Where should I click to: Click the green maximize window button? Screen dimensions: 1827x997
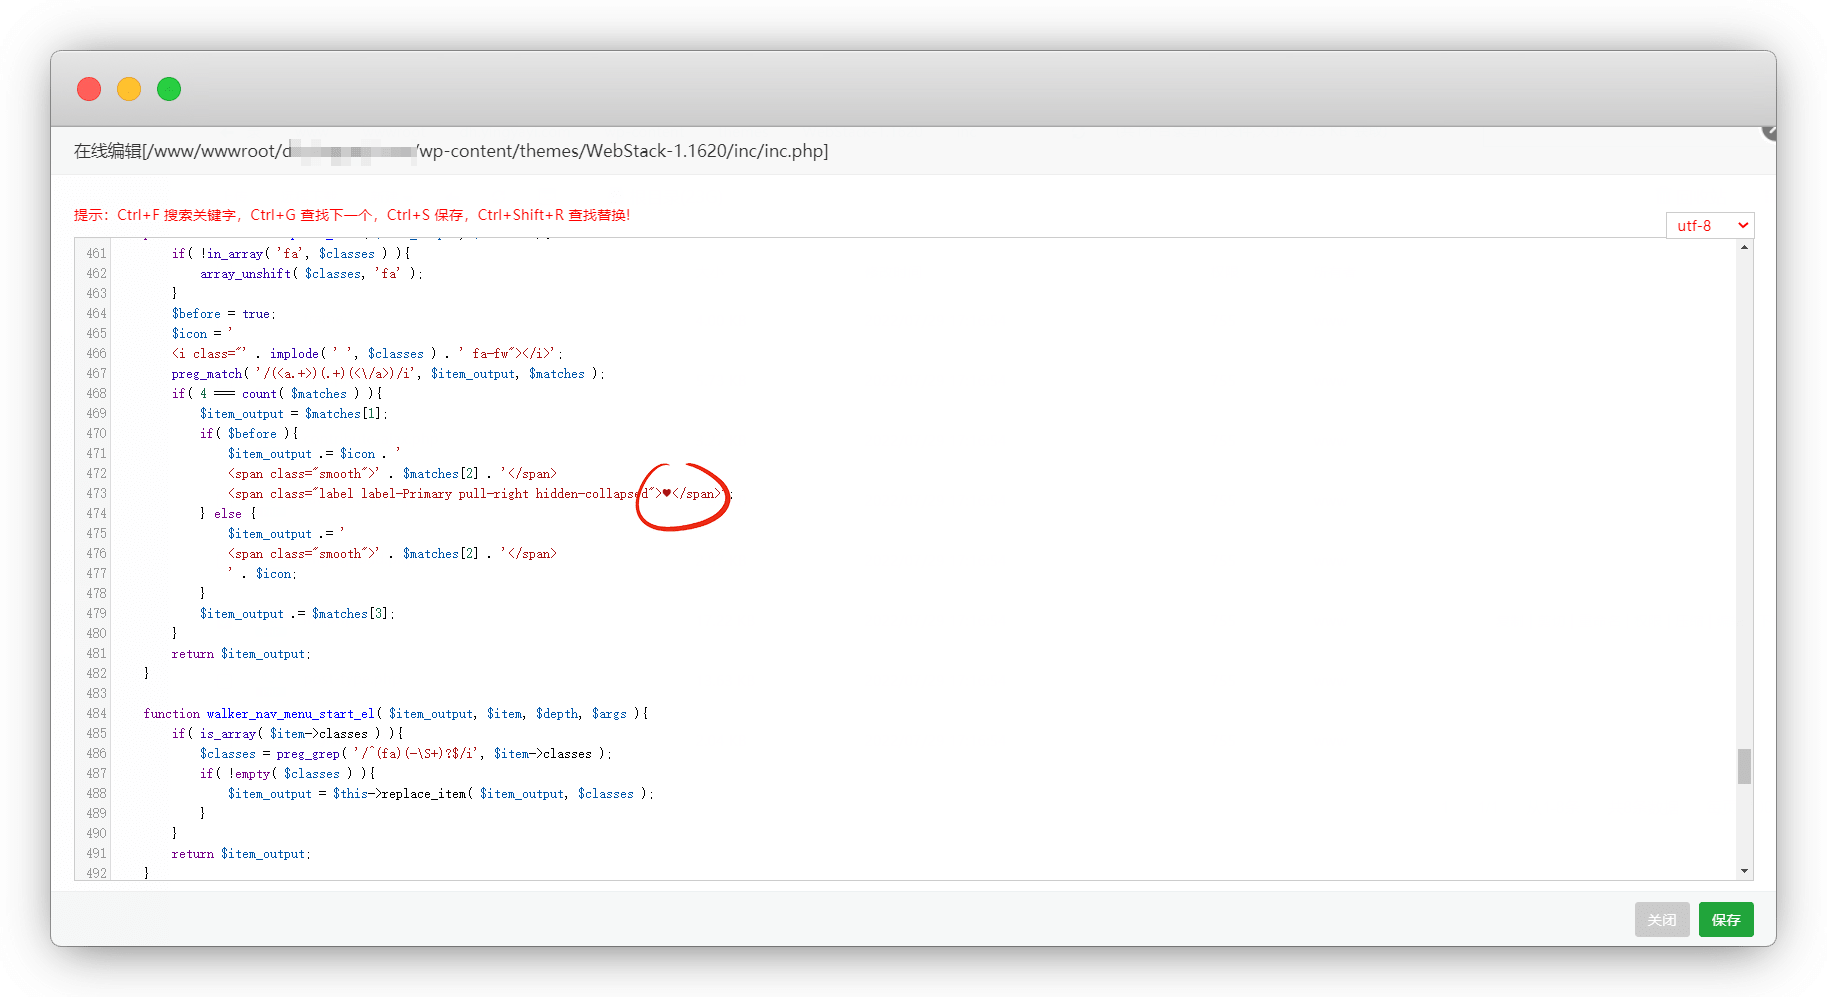169,89
